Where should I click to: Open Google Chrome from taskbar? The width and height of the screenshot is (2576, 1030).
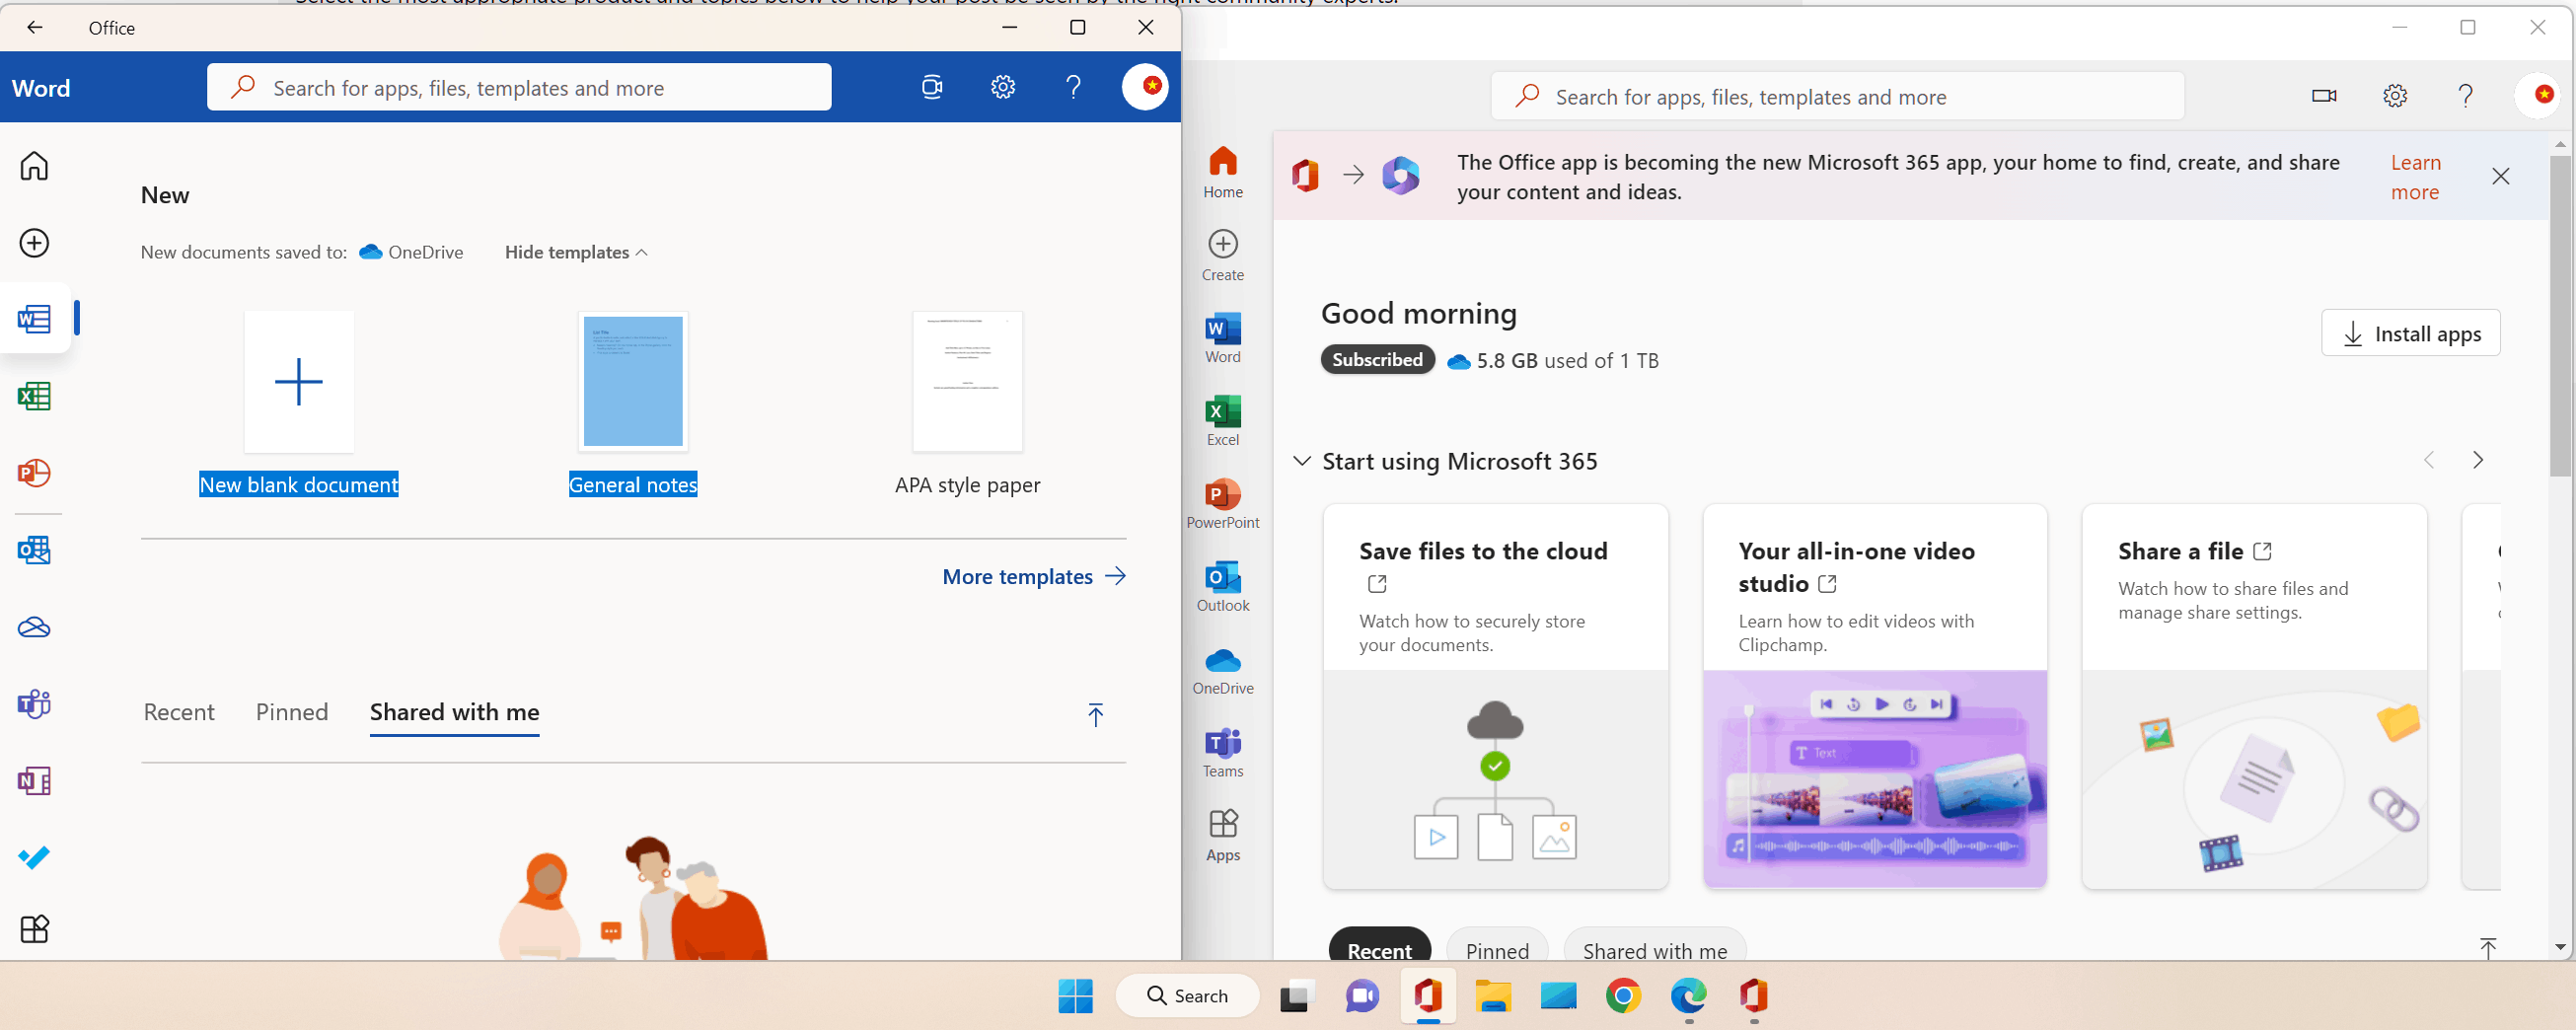pos(1623,995)
